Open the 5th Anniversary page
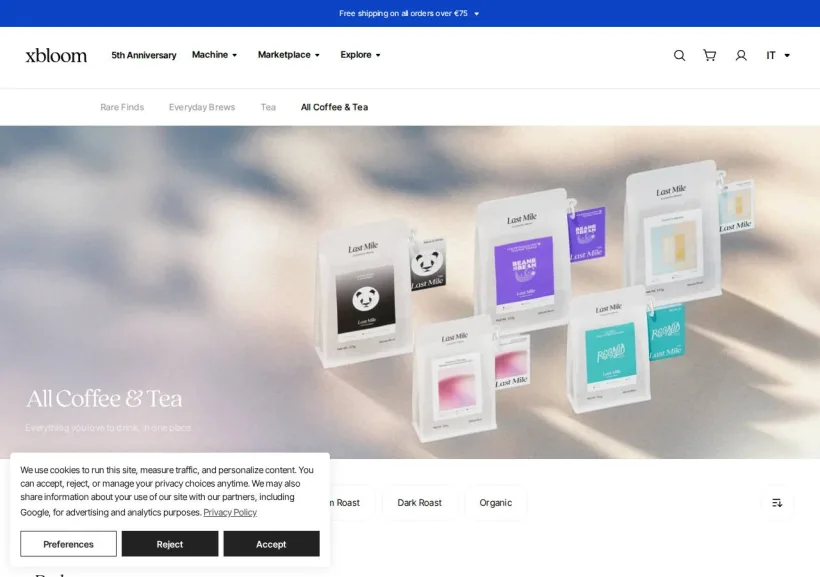820x577 pixels. pos(144,55)
